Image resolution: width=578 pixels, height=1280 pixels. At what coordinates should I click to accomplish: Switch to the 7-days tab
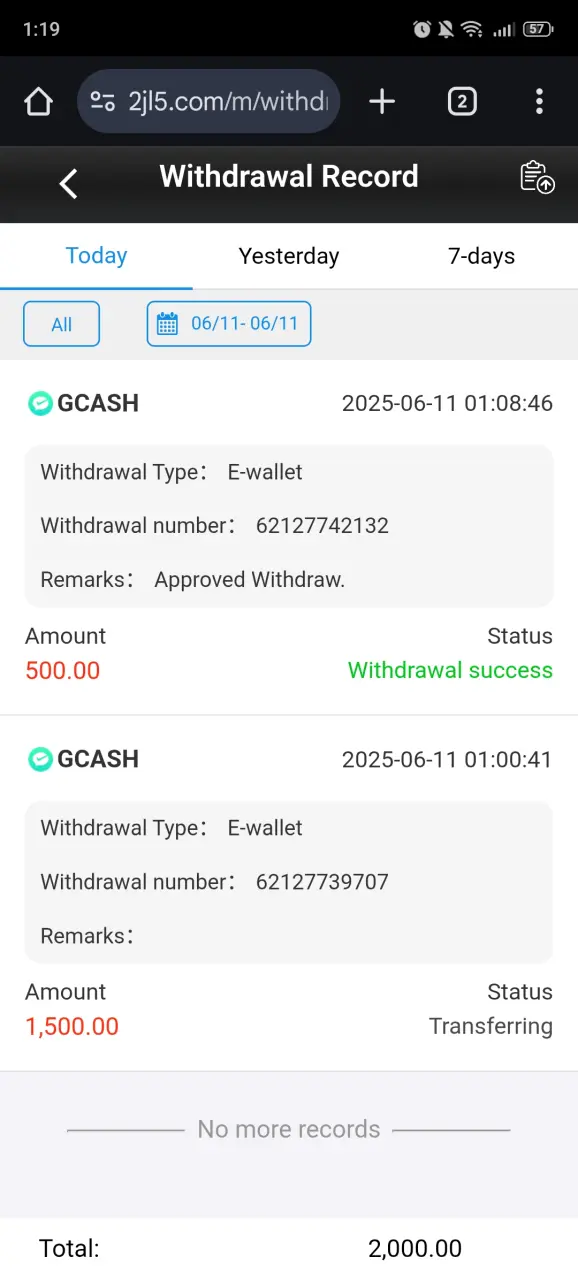(x=481, y=256)
